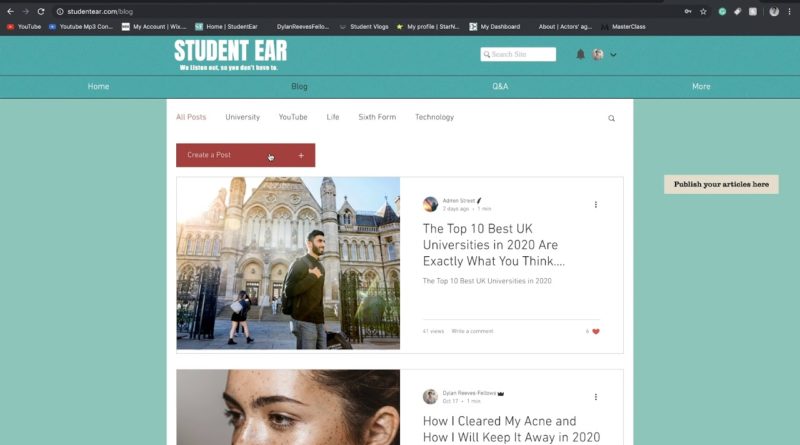Click Admin Street author avatar
Image resolution: width=800 pixels, height=445 pixels.
click(x=430, y=204)
